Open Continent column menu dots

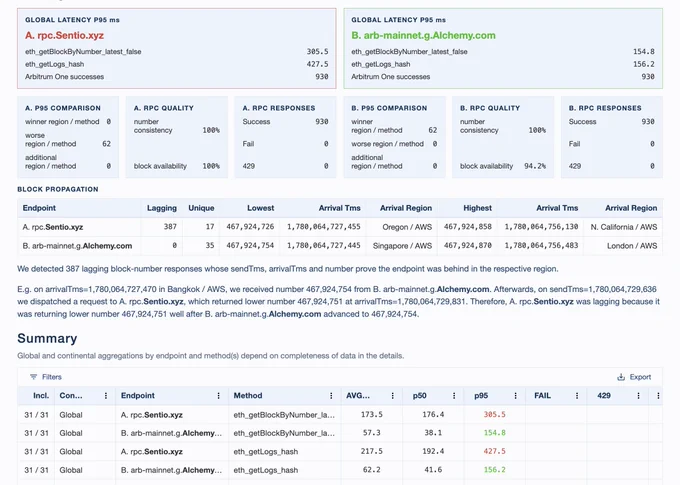pos(106,396)
